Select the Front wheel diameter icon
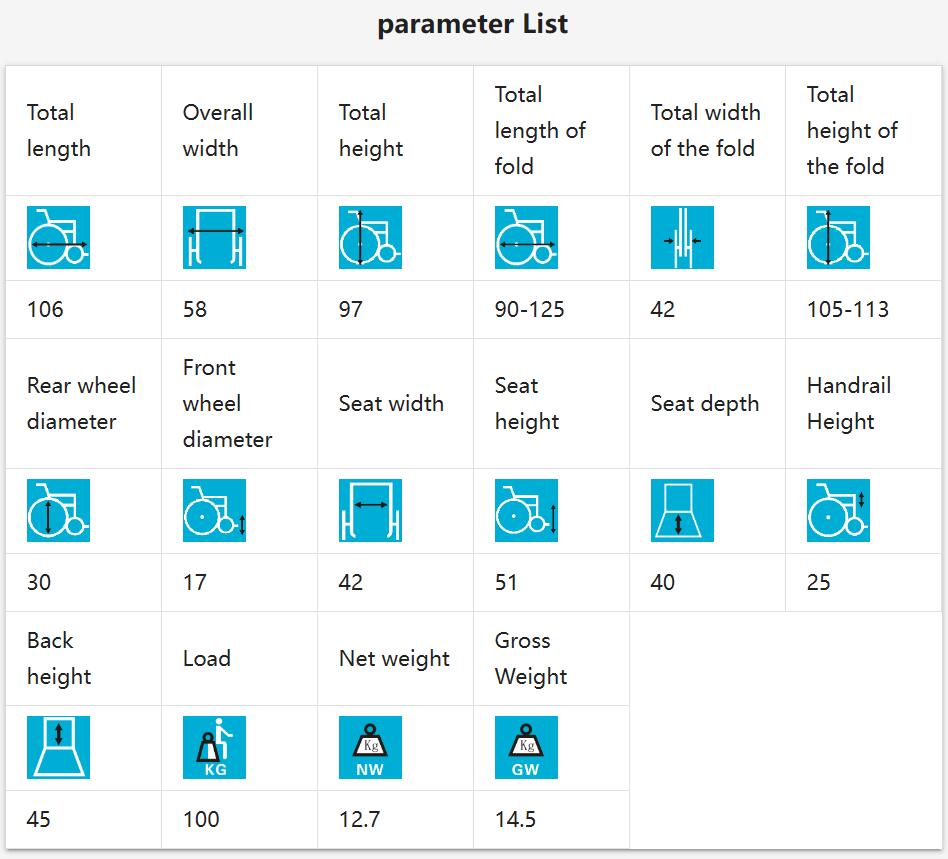 [214, 510]
